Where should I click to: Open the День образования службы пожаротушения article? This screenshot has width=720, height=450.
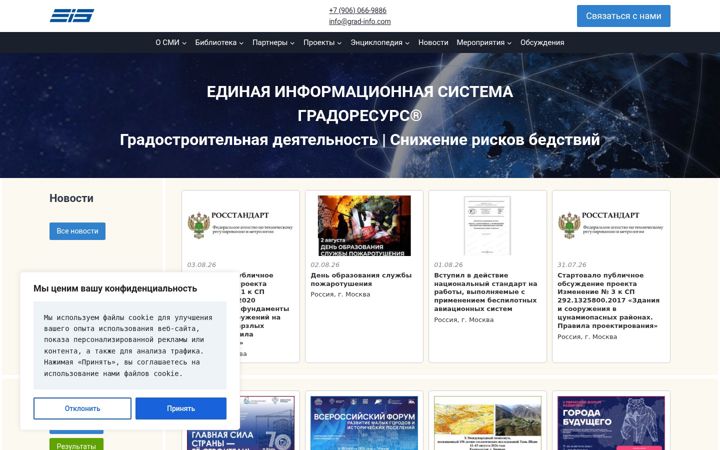coord(361,279)
